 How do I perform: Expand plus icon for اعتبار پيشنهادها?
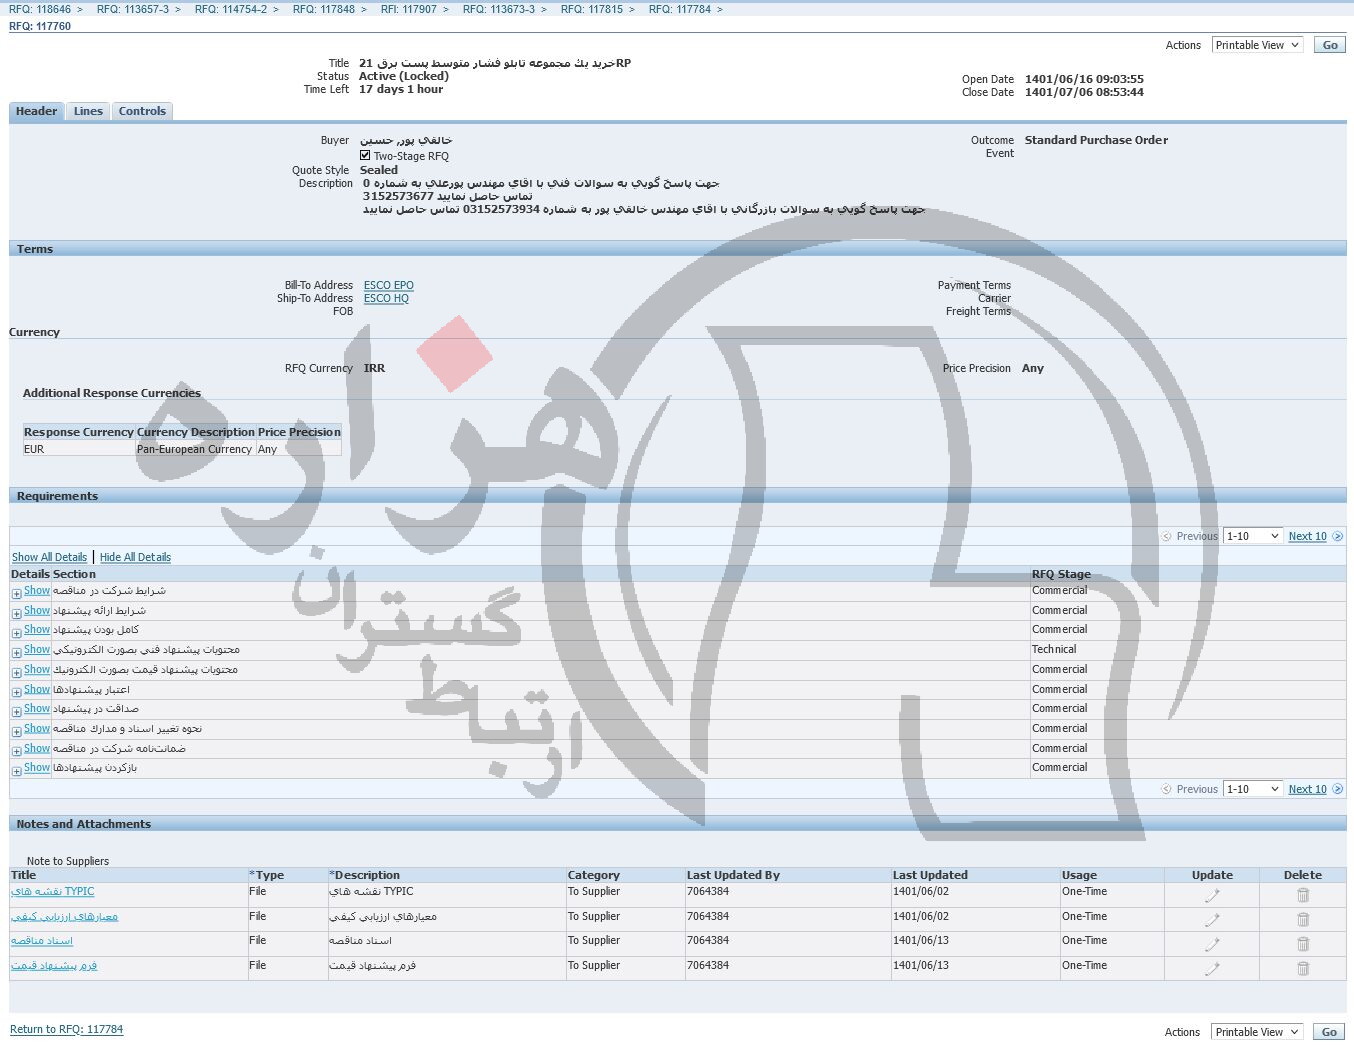[x=16, y=692]
